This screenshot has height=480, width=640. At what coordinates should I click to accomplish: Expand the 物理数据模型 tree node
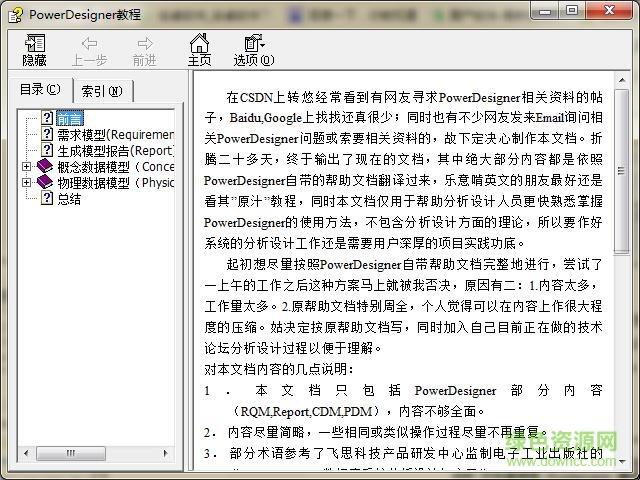(x=26, y=182)
